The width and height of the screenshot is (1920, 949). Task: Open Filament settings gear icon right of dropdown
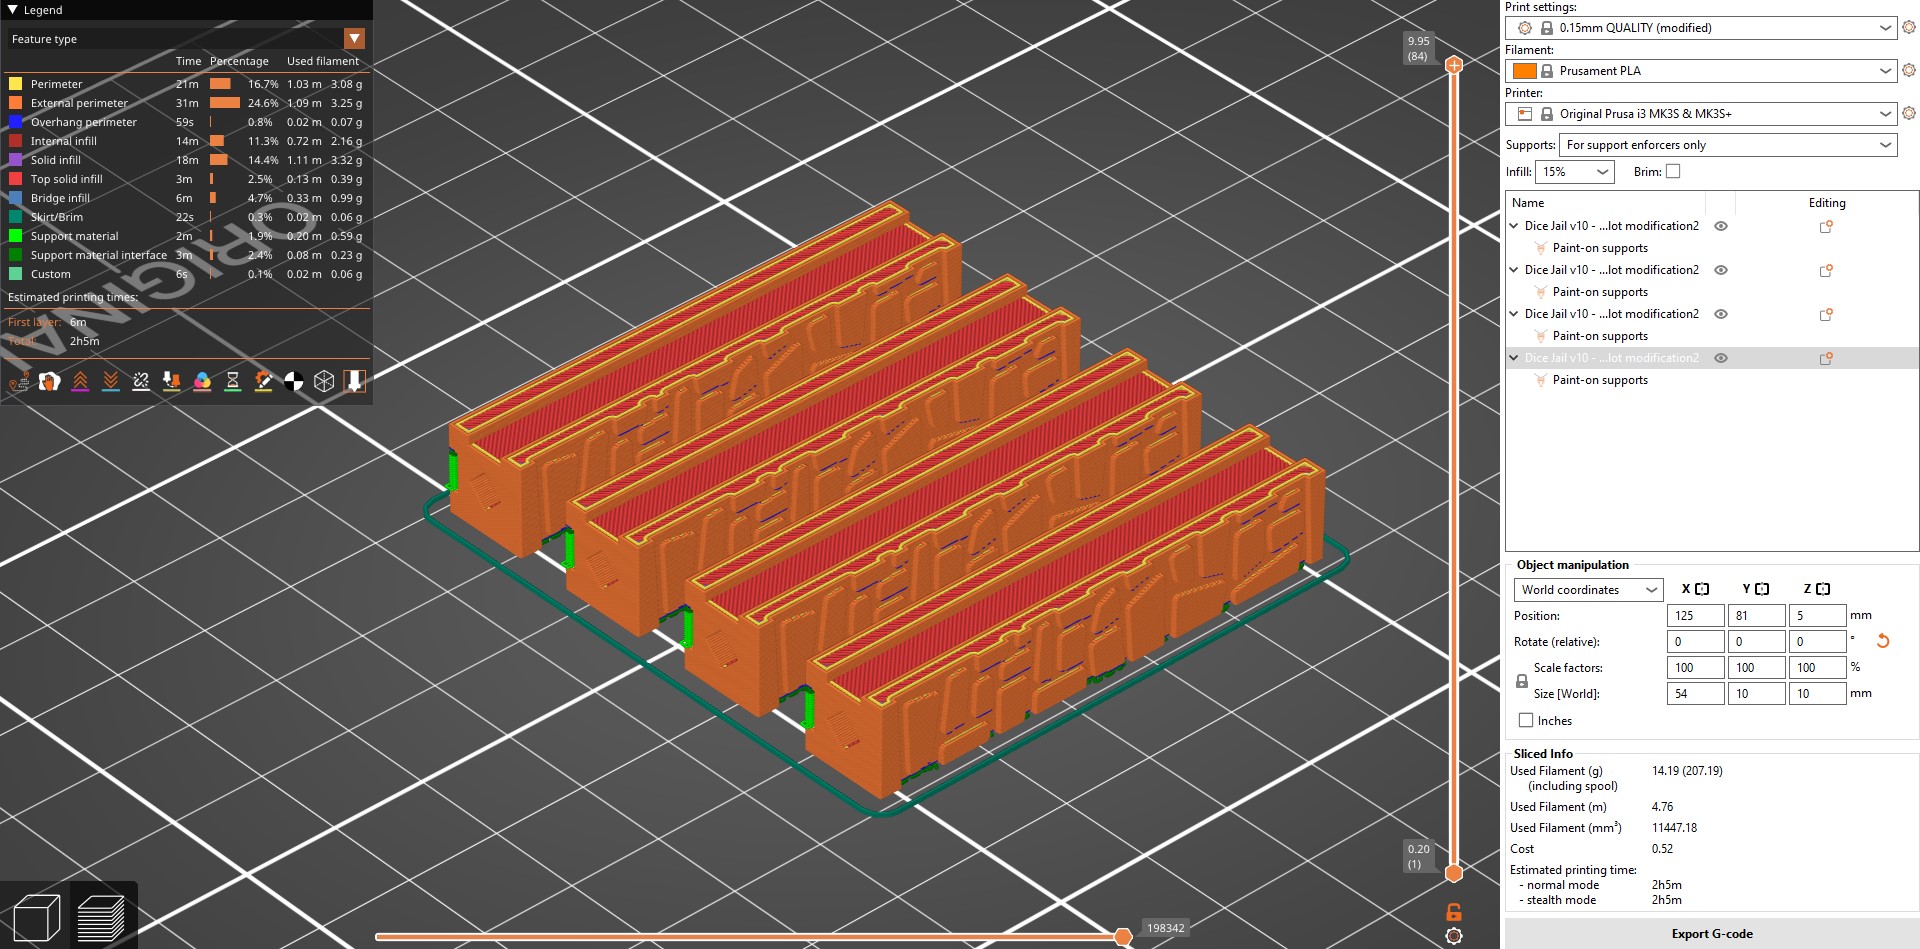(x=1909, y=71)
